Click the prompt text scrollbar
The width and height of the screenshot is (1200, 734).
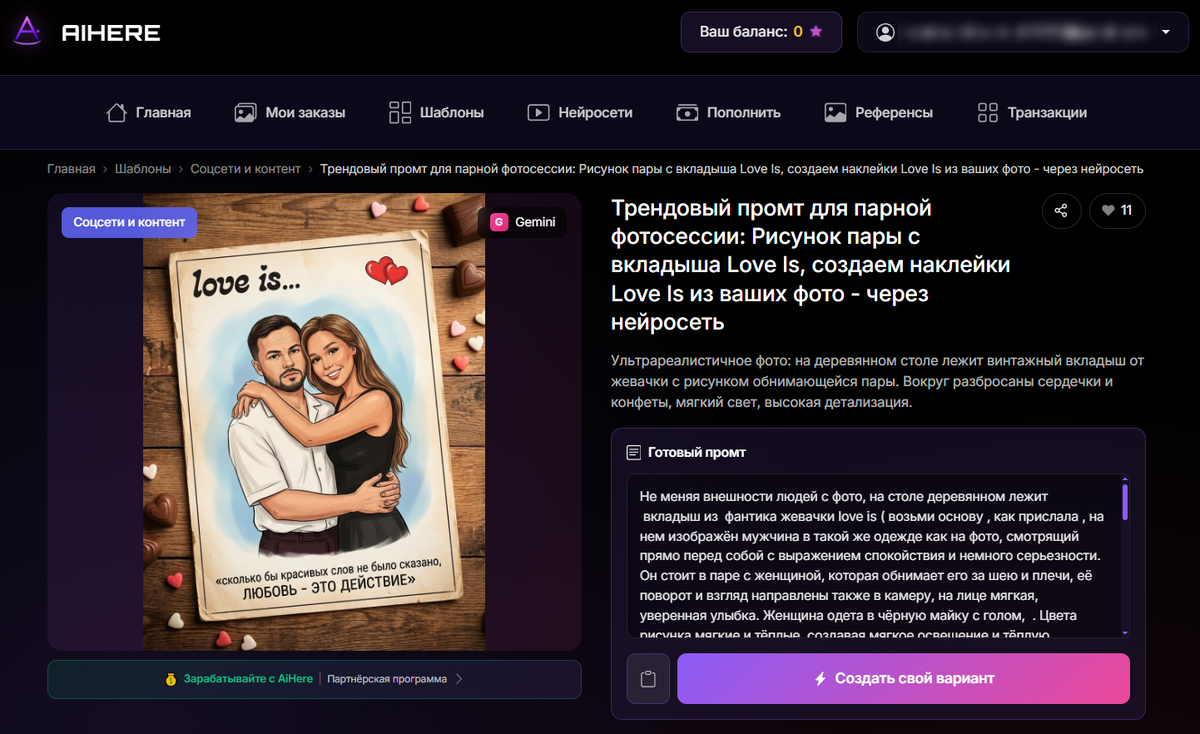pos(1125,501)
